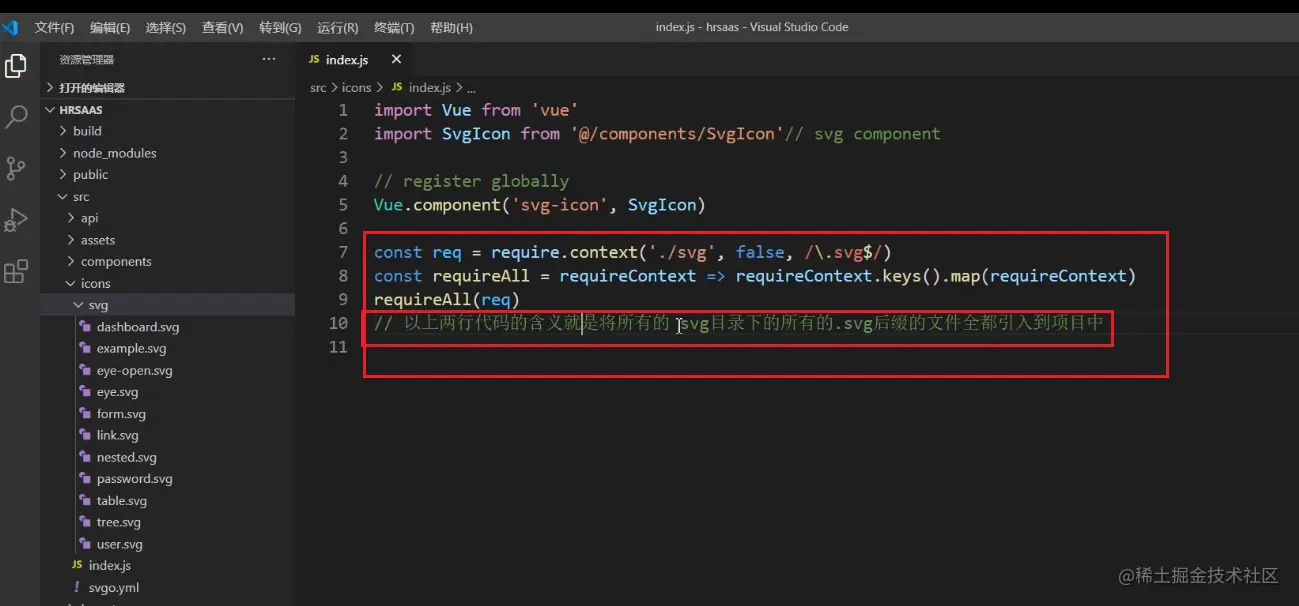Collapse the icons folder
The height and width of the screenshot is (606, 1299).
tap(168, 284)
